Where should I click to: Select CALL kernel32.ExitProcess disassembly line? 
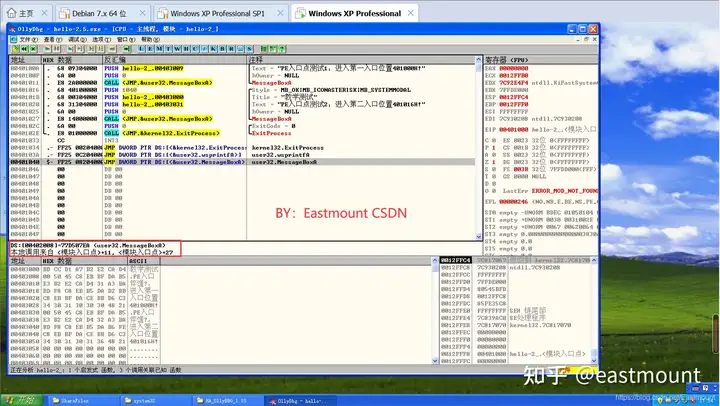pyautogui.click(x=242, y=133)
